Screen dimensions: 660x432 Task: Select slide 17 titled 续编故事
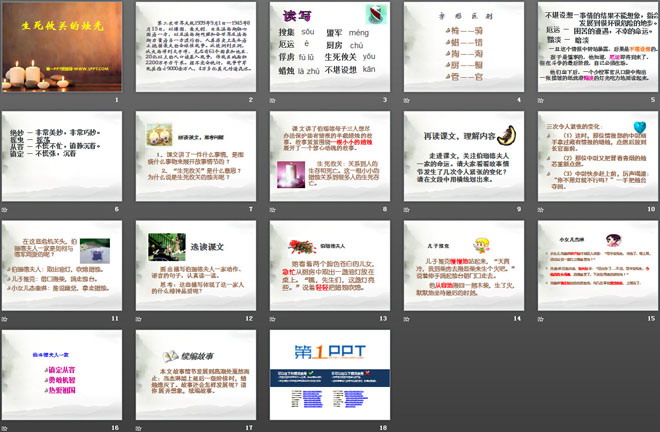196,375
